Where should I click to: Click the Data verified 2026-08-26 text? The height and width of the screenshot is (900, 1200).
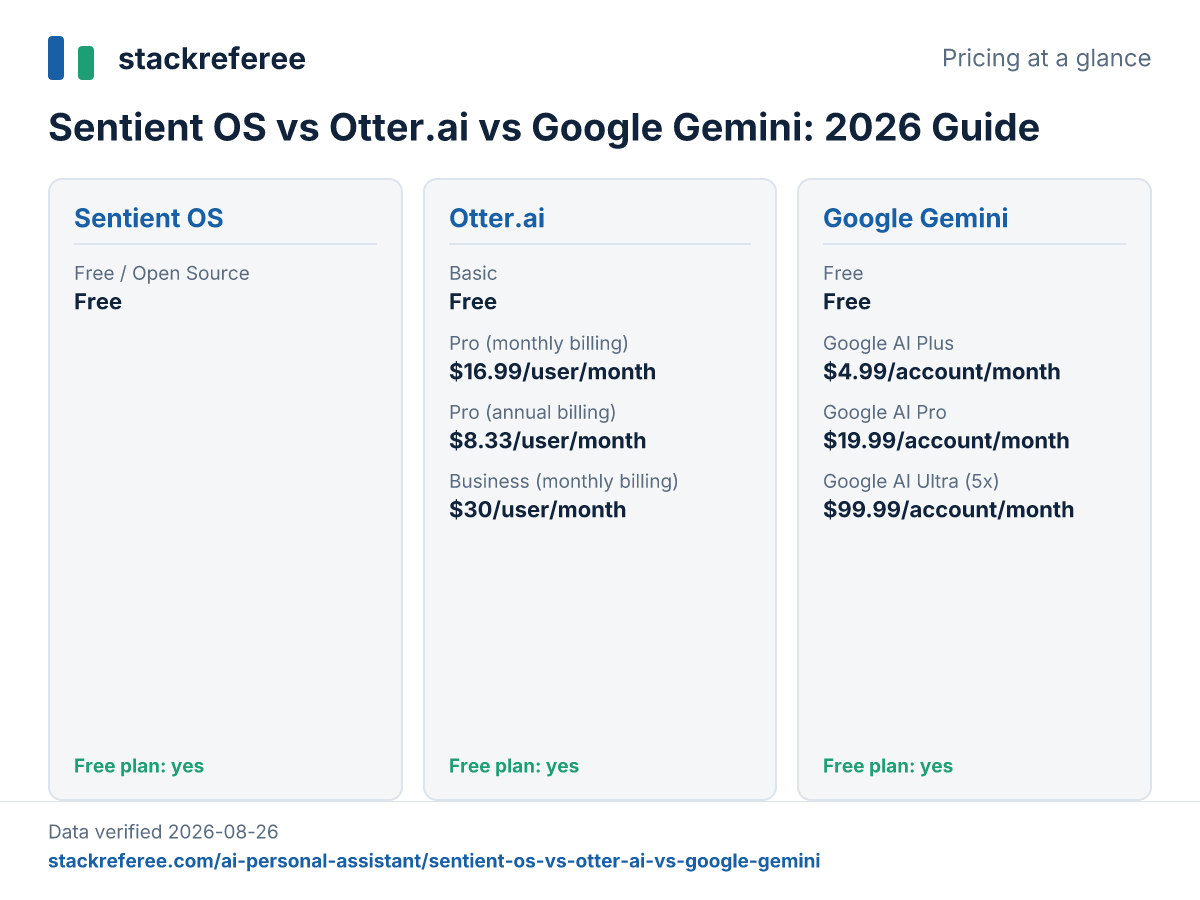163,831
